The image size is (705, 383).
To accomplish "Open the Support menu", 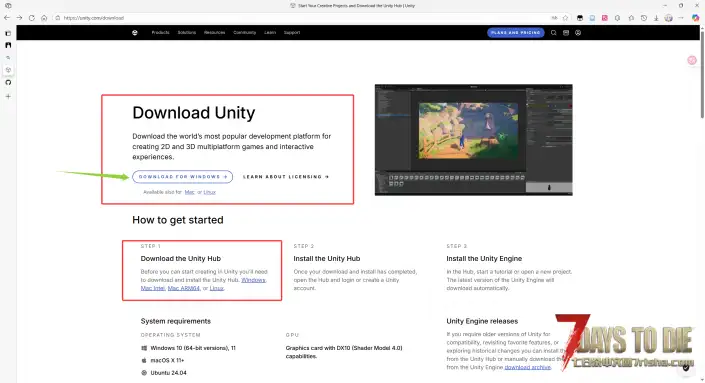I will 292,33.
